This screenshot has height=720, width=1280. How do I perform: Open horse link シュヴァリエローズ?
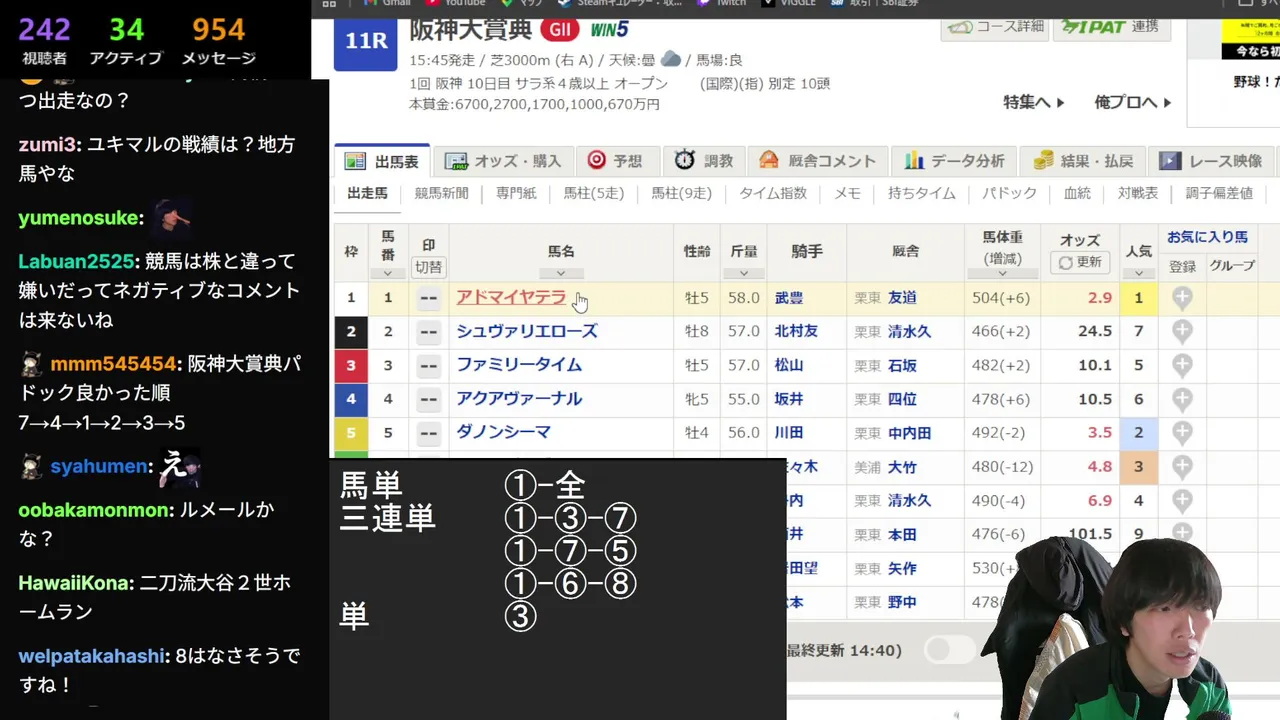point(527,332)
